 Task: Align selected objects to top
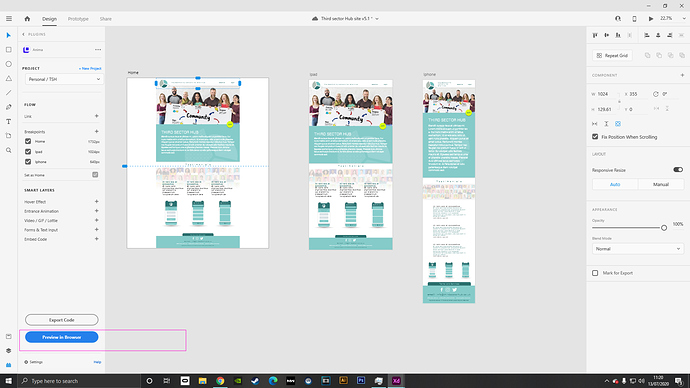(595, 35)
